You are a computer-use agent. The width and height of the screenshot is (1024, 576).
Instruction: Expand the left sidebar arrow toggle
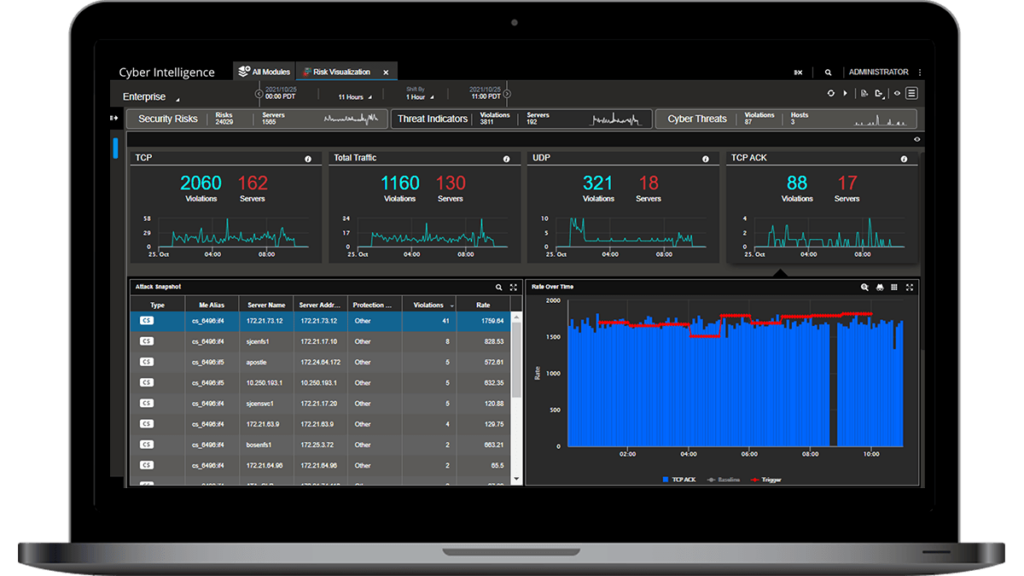(114, 118)
